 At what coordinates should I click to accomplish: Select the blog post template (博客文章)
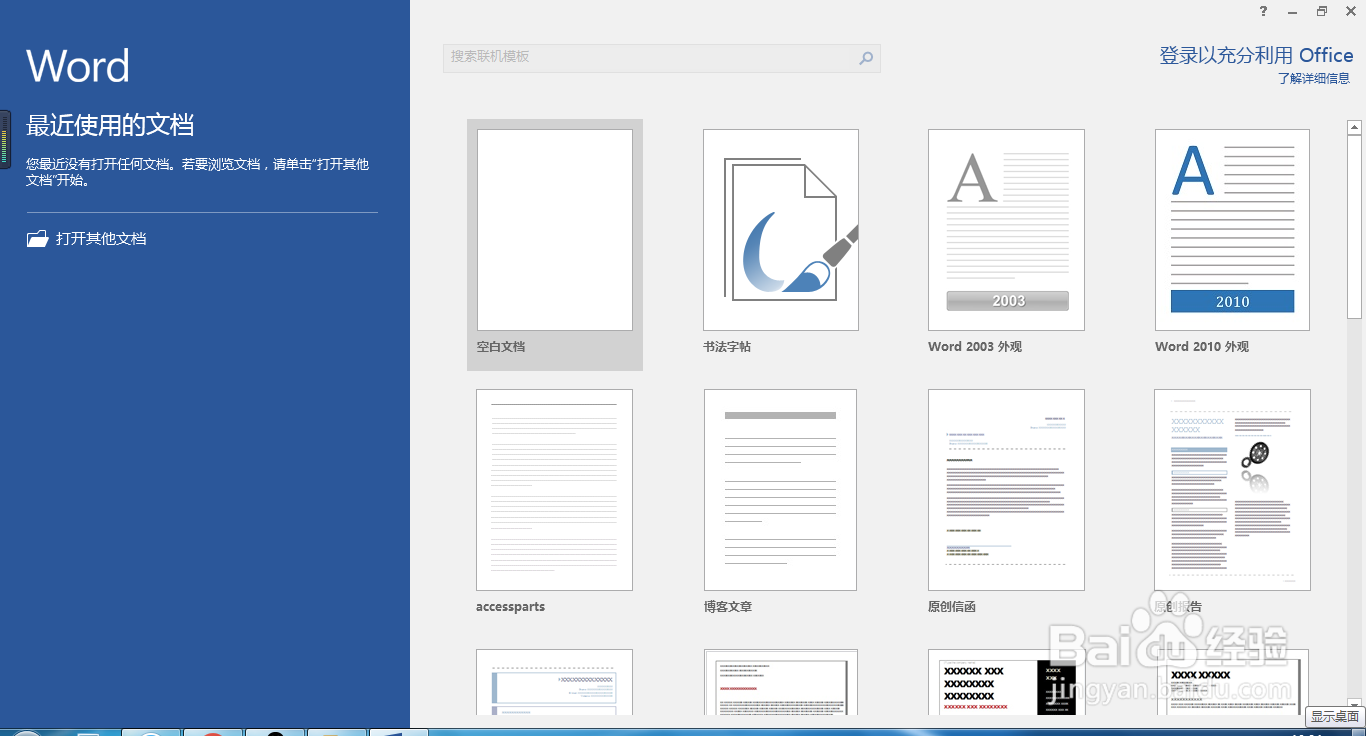point(780,490)
